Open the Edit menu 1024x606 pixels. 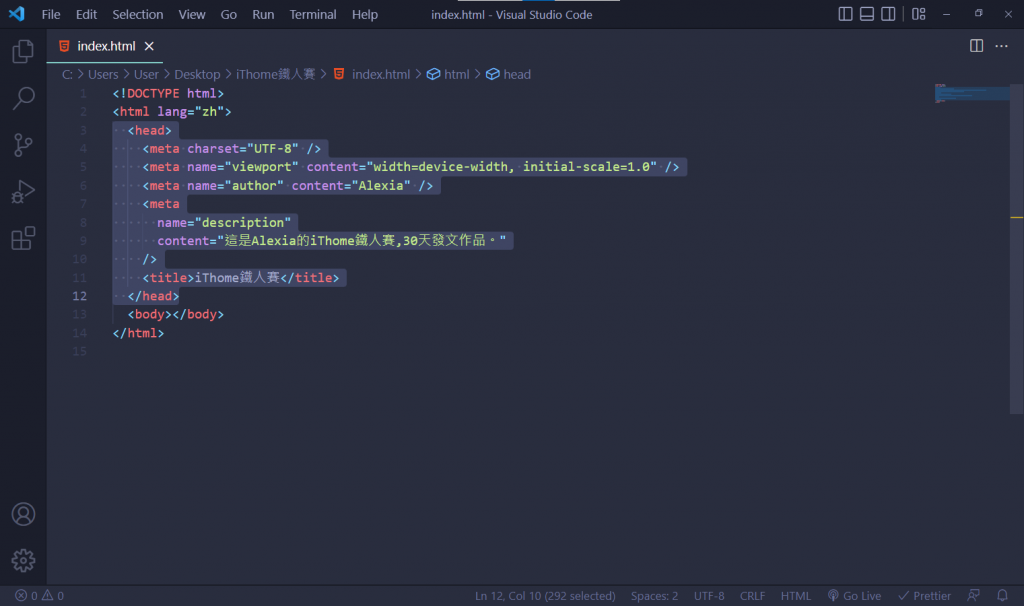pos(86,14)
